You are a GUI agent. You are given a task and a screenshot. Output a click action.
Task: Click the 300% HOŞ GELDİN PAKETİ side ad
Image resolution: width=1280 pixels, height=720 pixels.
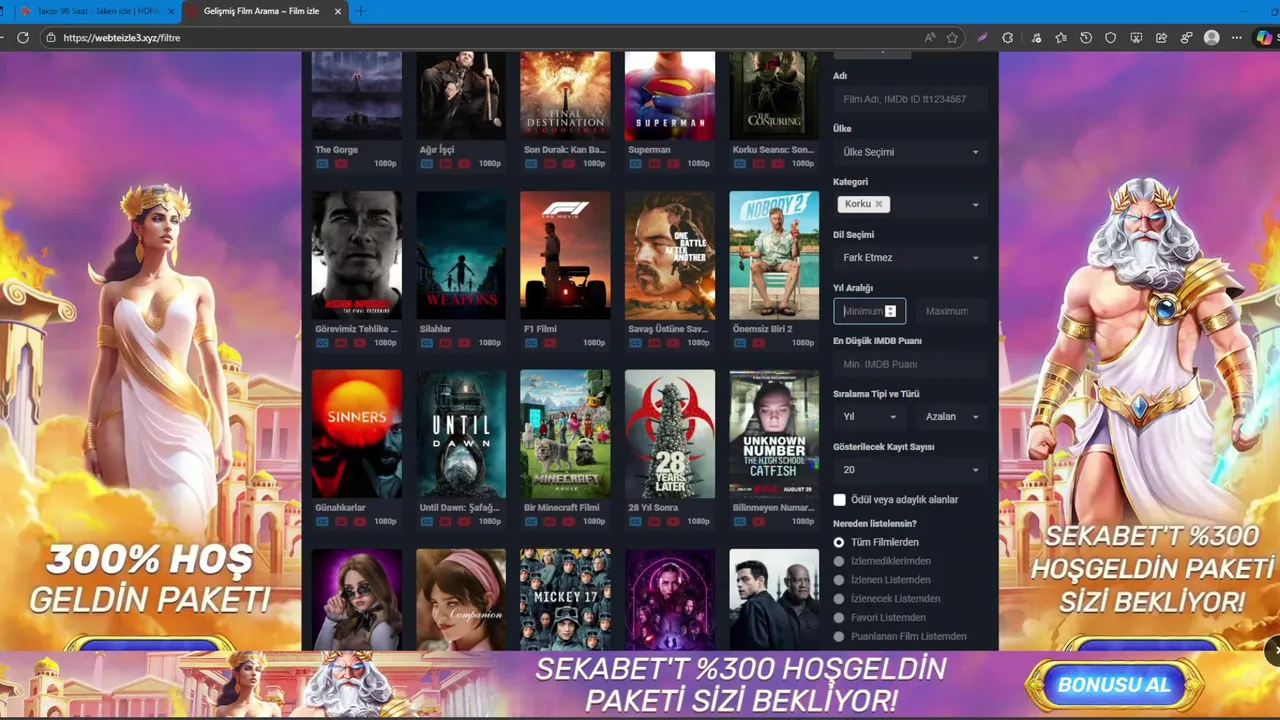point(150,352)
